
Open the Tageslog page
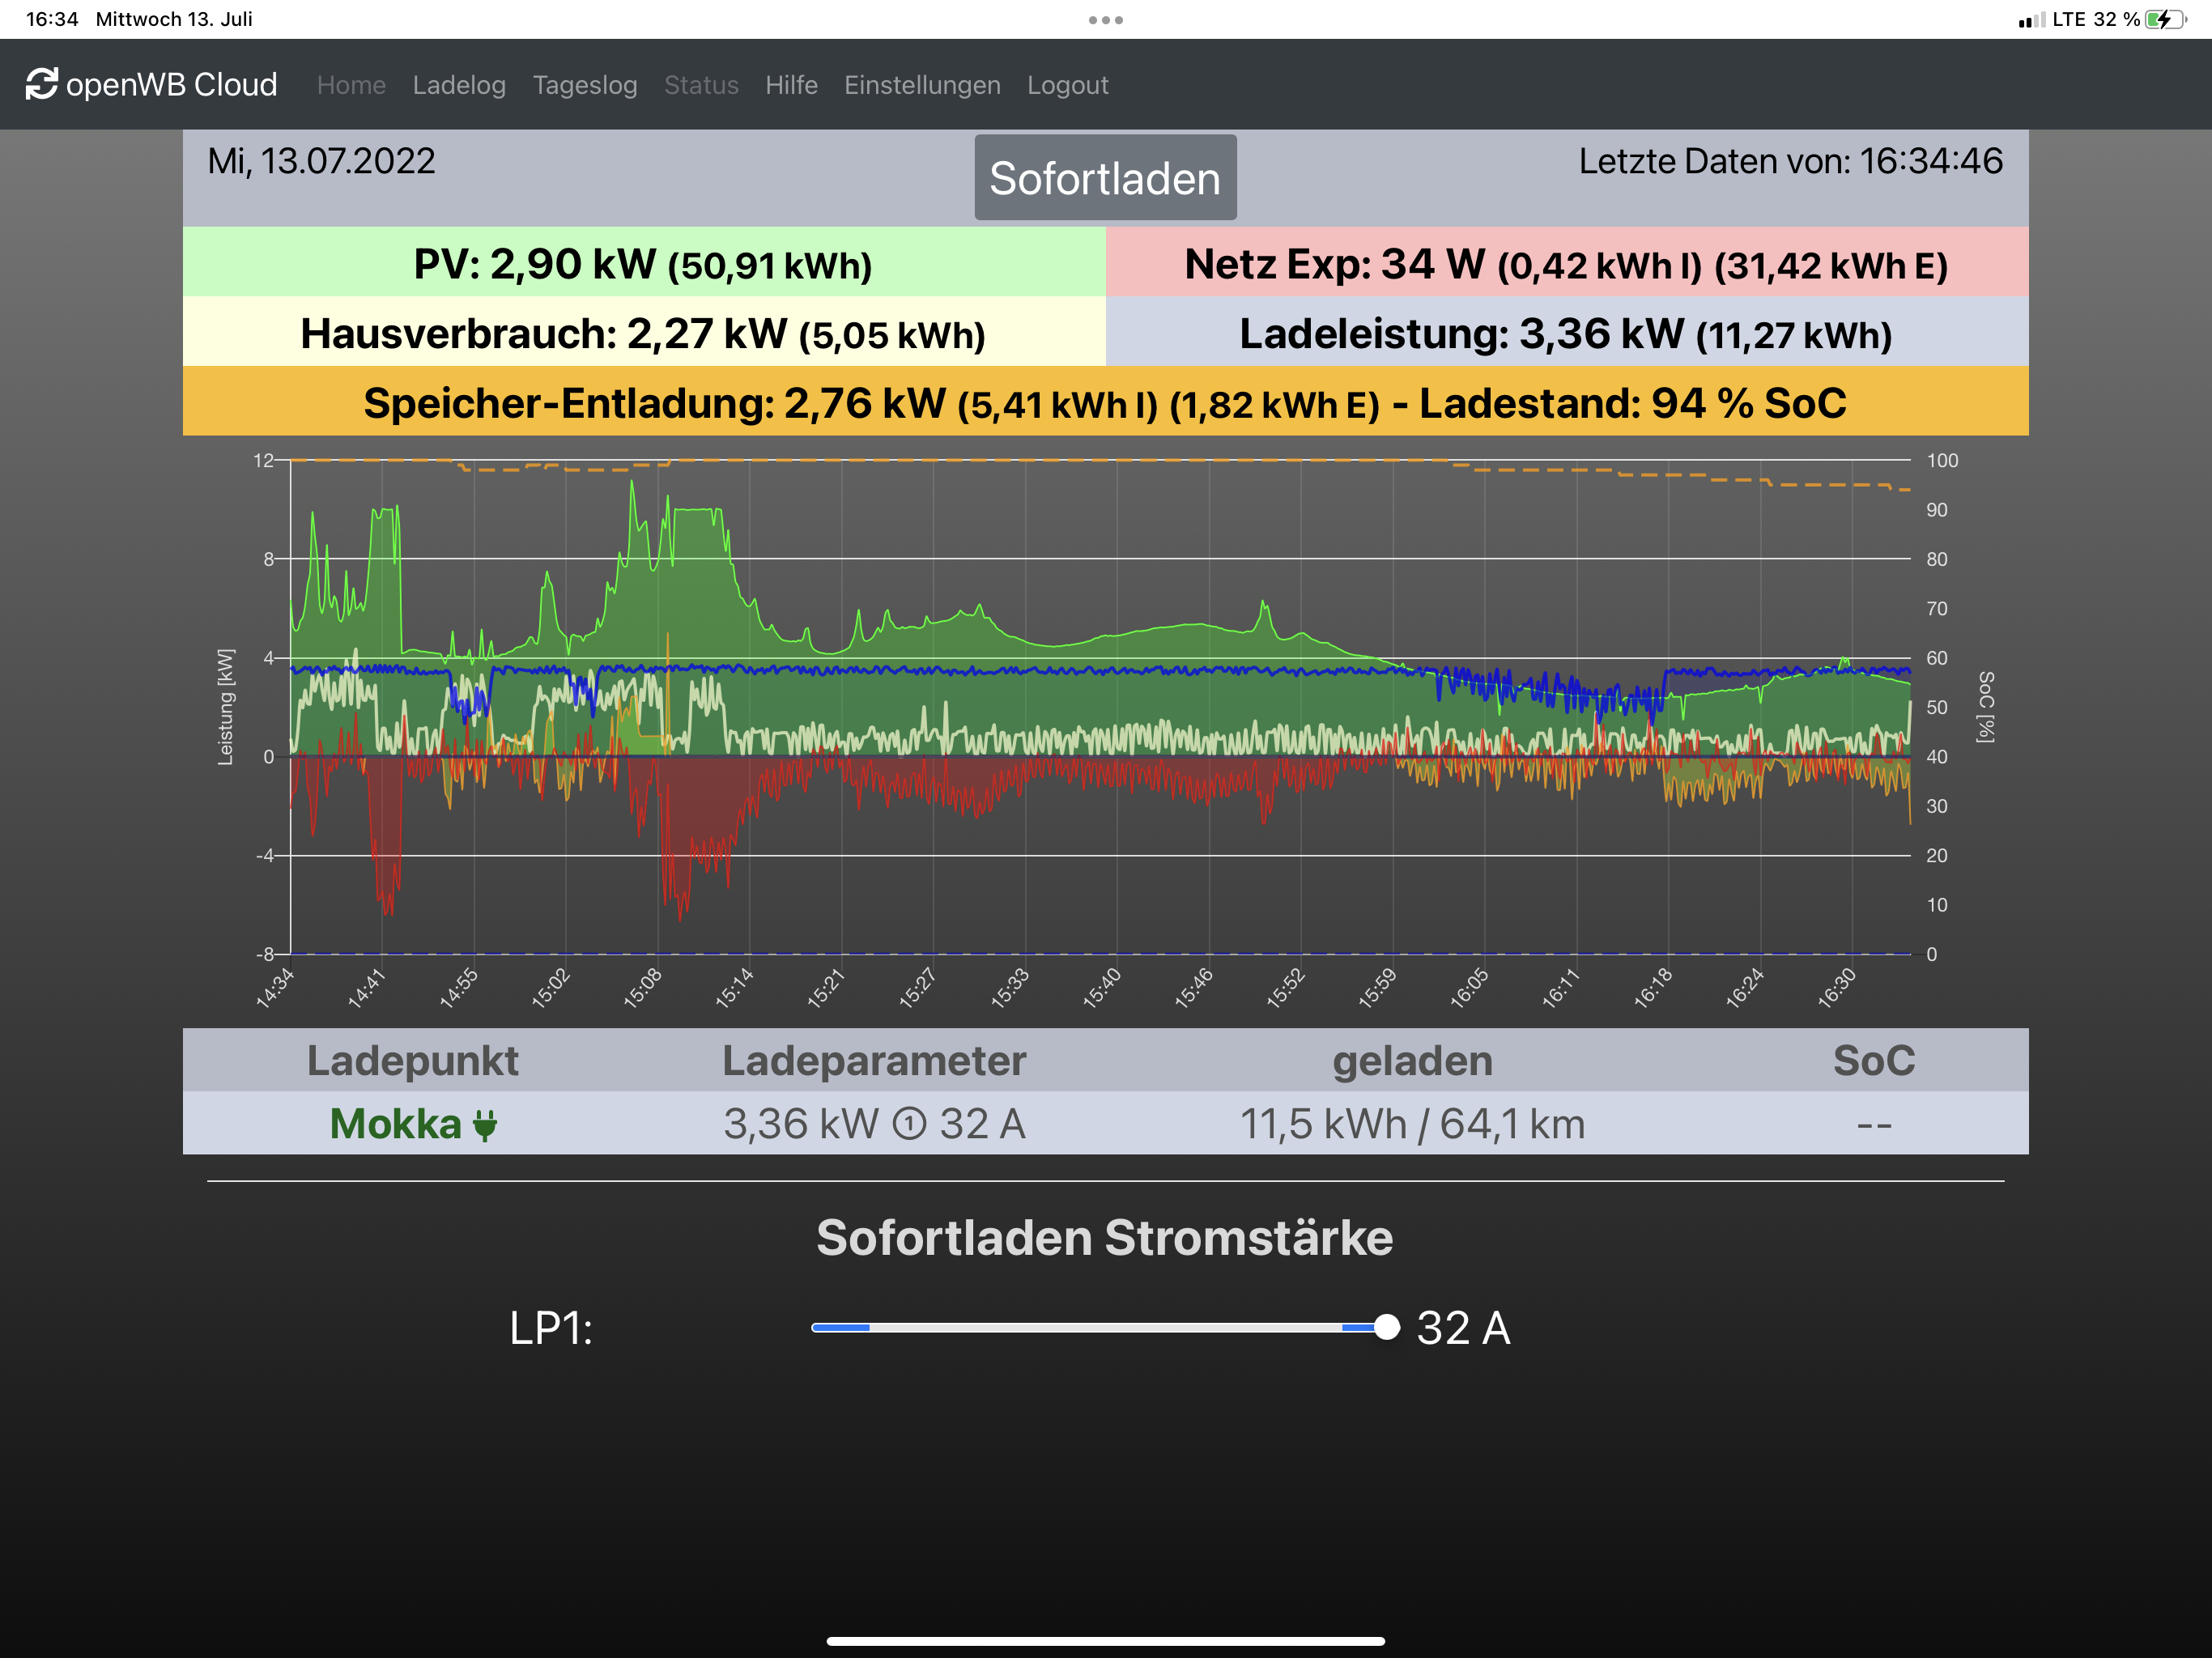coord(585,85)
